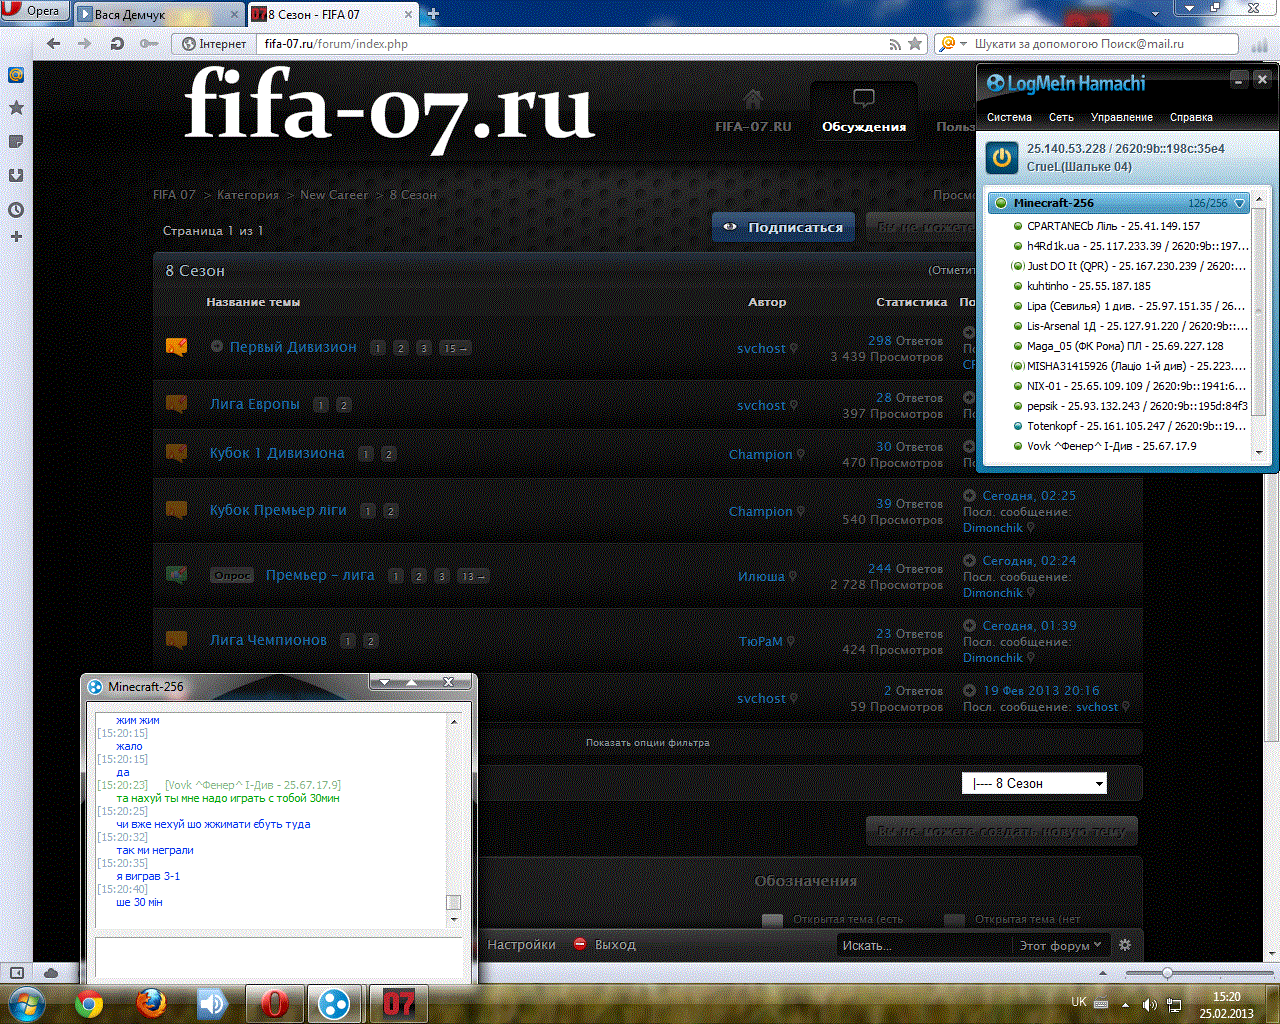The image size is (1280, 1024).
Task: Open the Windows Start menu
Action: (x=26, y=1003)
